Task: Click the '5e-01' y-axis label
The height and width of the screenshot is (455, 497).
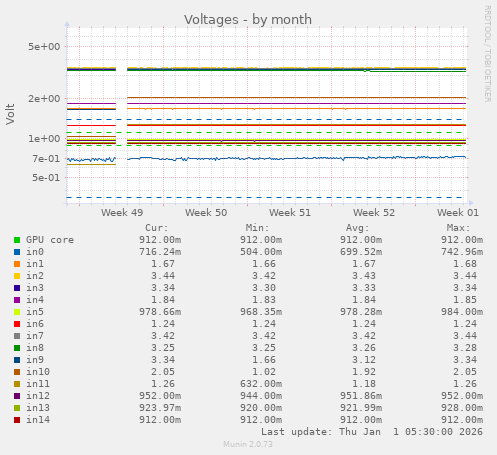Action: (x=46, y=178)
